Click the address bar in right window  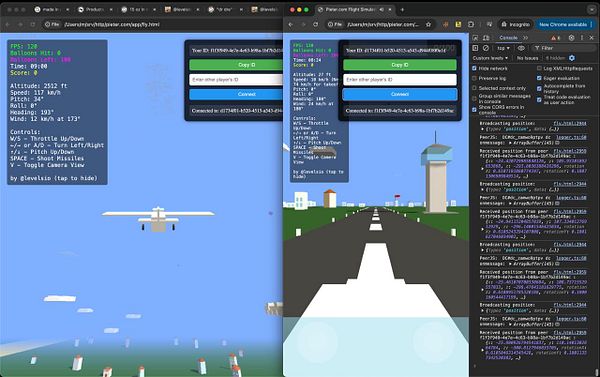[381, 24]
